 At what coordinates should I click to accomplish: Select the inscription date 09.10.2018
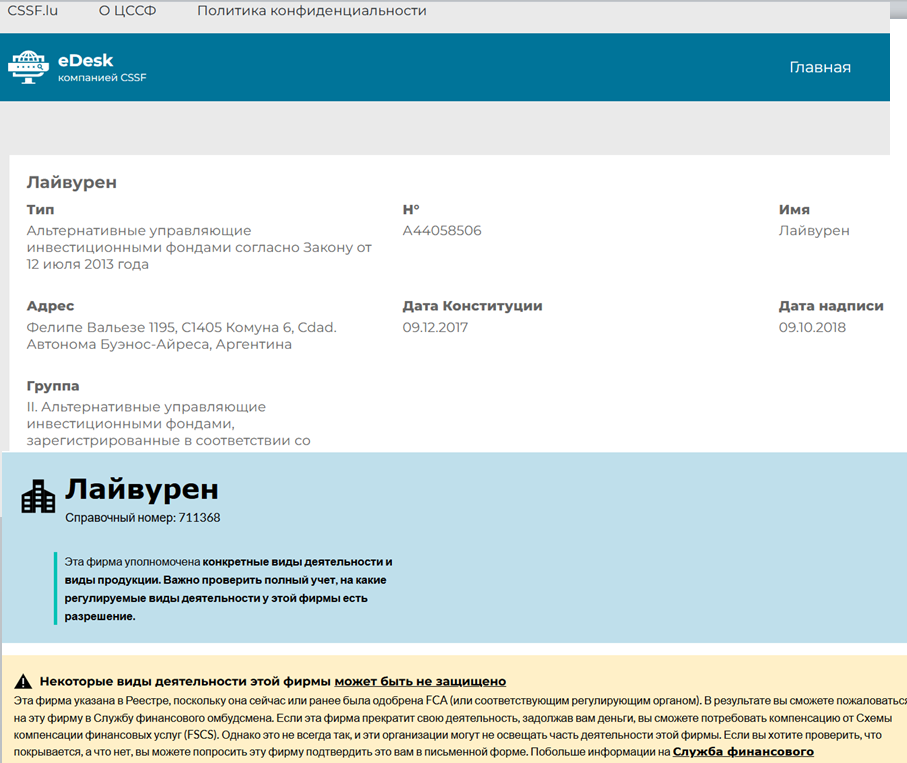(812, 327)
